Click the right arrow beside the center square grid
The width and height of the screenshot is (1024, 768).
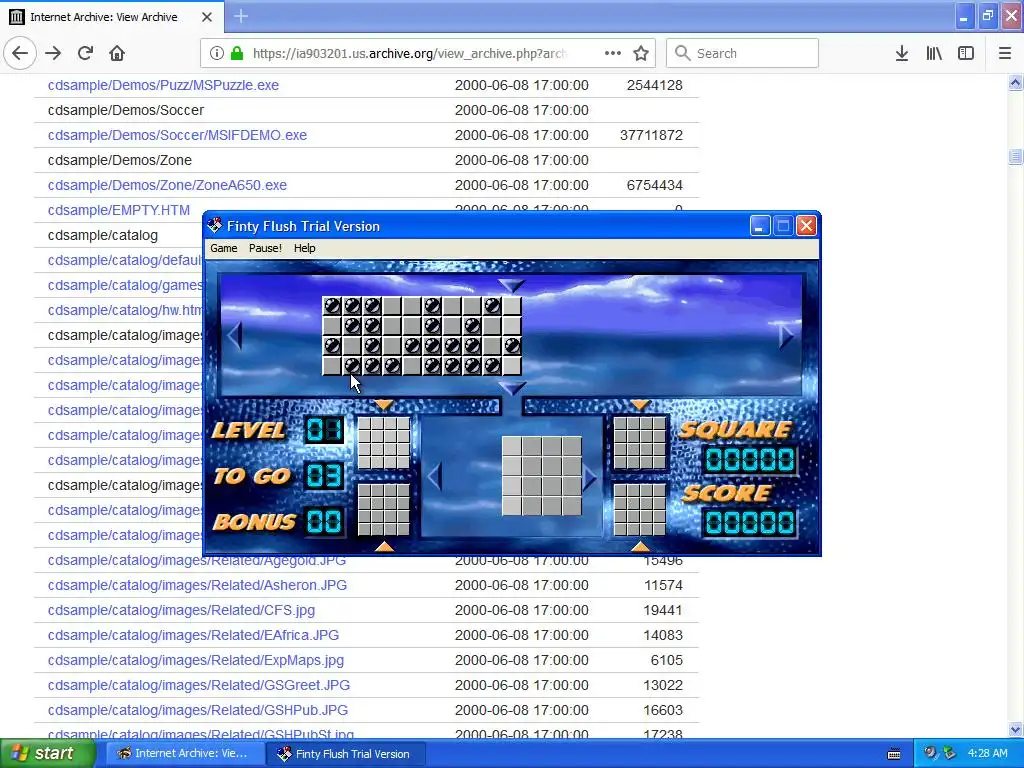[x=590, y=477]
